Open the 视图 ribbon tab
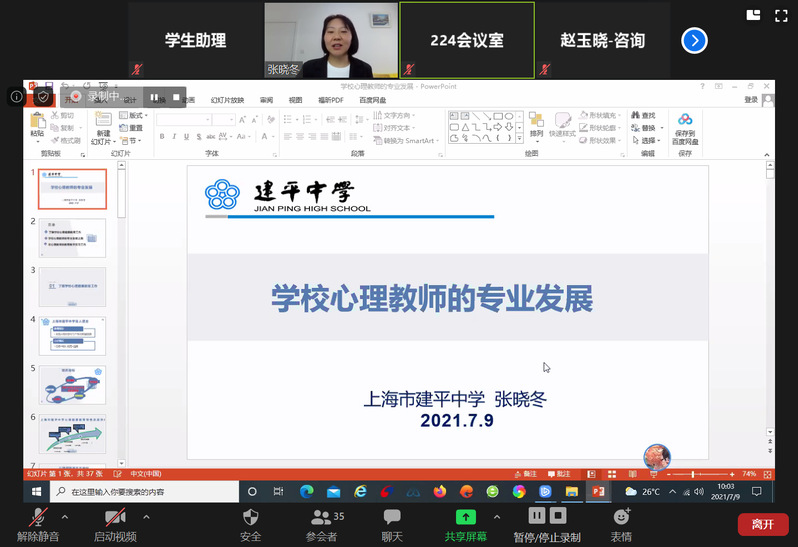Viewport: 798px width, 547px height. point(295,100)
